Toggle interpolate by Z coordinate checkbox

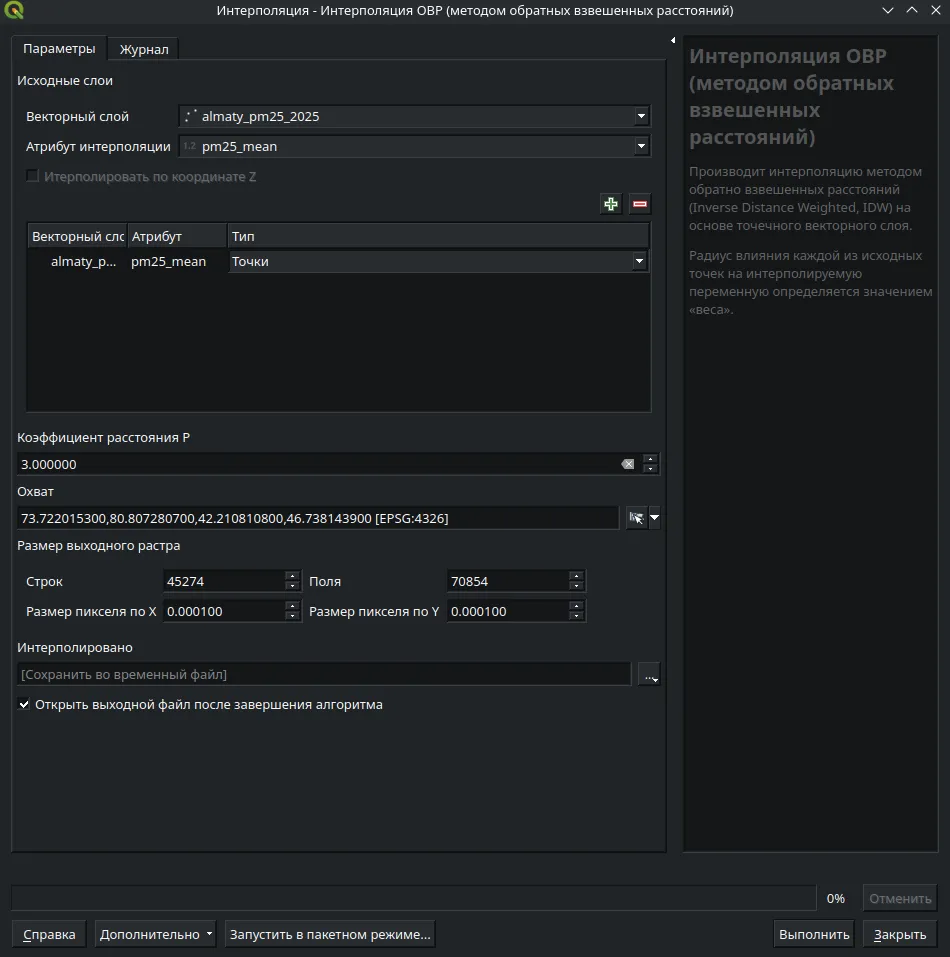pyautogui.click(x=32, y=176)
